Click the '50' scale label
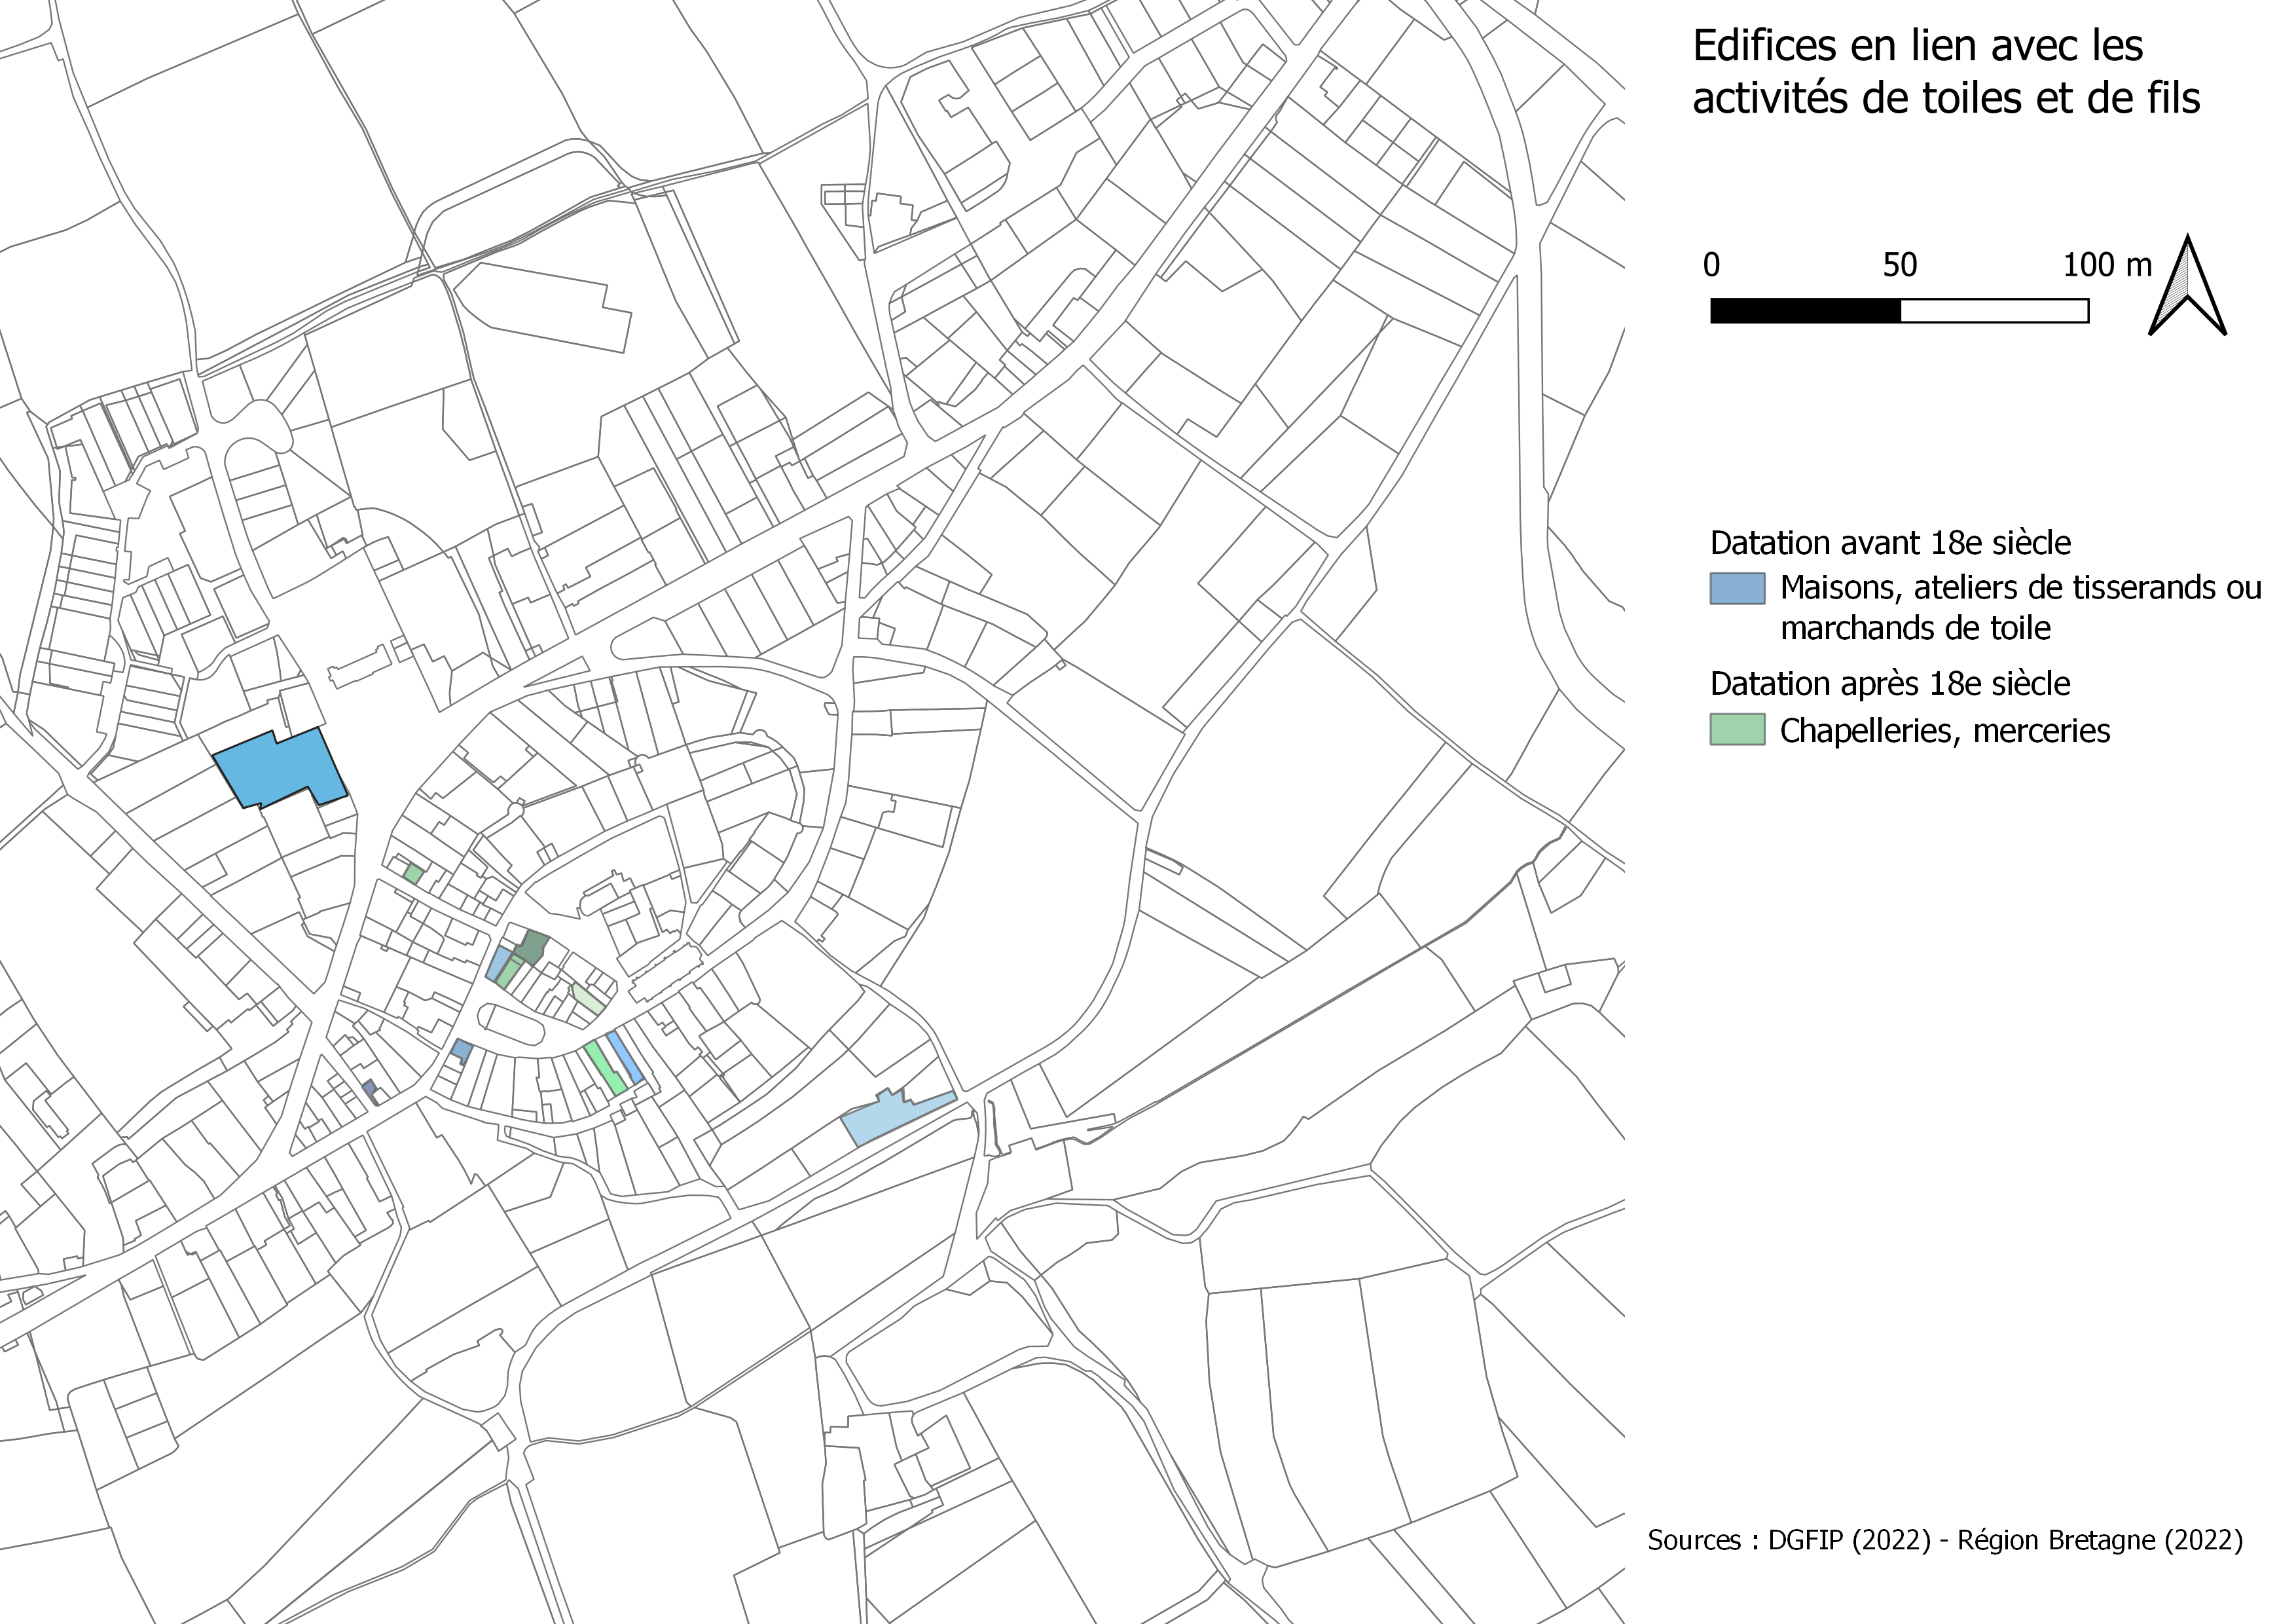 pos(1899,265)
